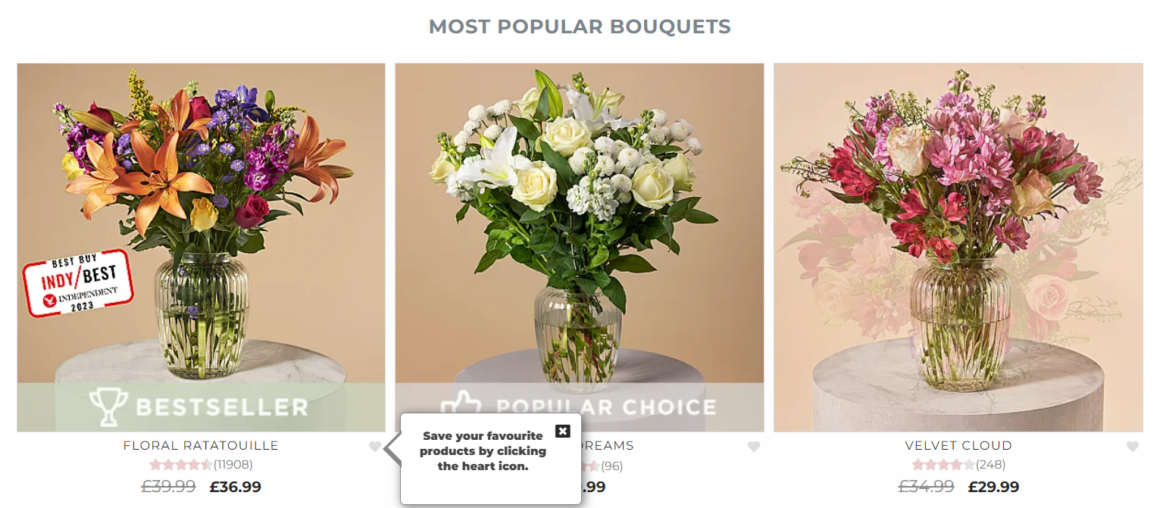Click the heart icon beside Velvet Cloud
This screenshot has width=1160, height=508.
(x=1133, y=447)
